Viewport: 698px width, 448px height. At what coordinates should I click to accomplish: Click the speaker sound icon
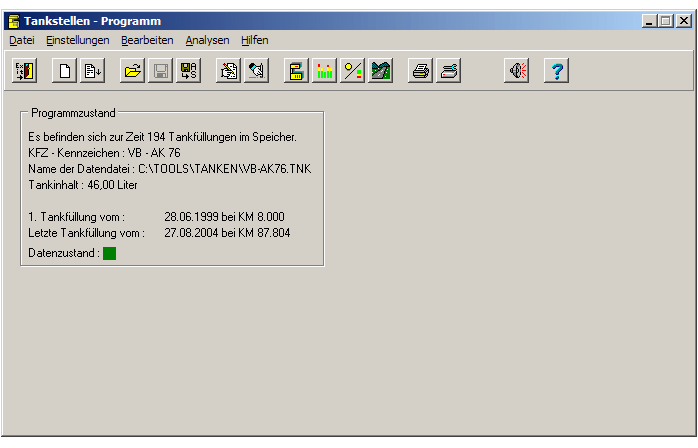(516, 71)
